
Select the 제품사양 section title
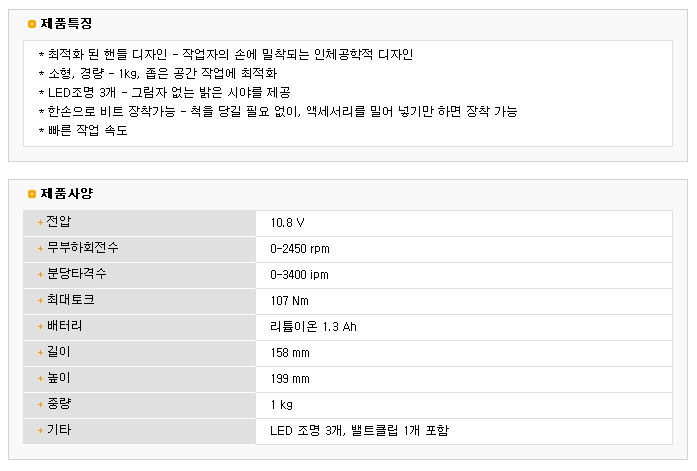tap(67, 194)
